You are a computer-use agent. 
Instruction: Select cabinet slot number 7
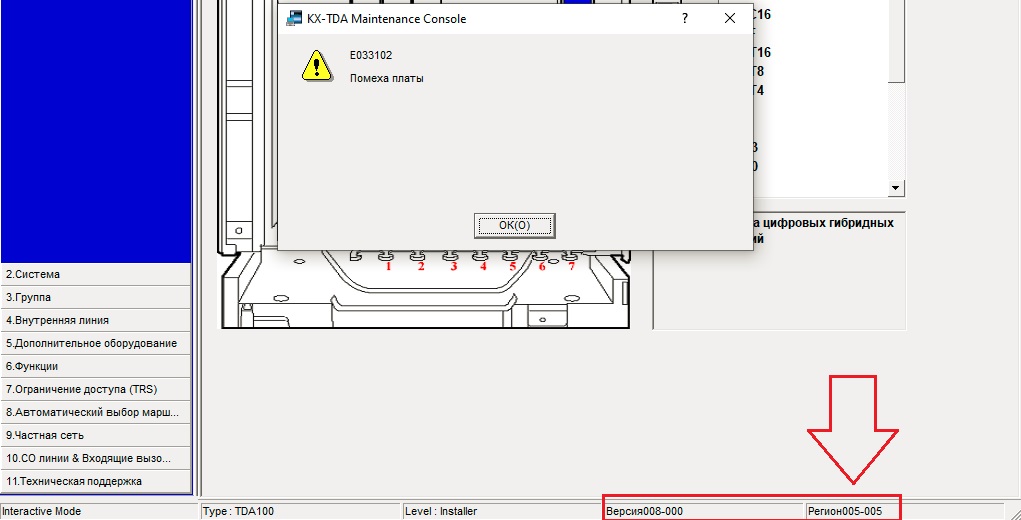coord(572,266)
